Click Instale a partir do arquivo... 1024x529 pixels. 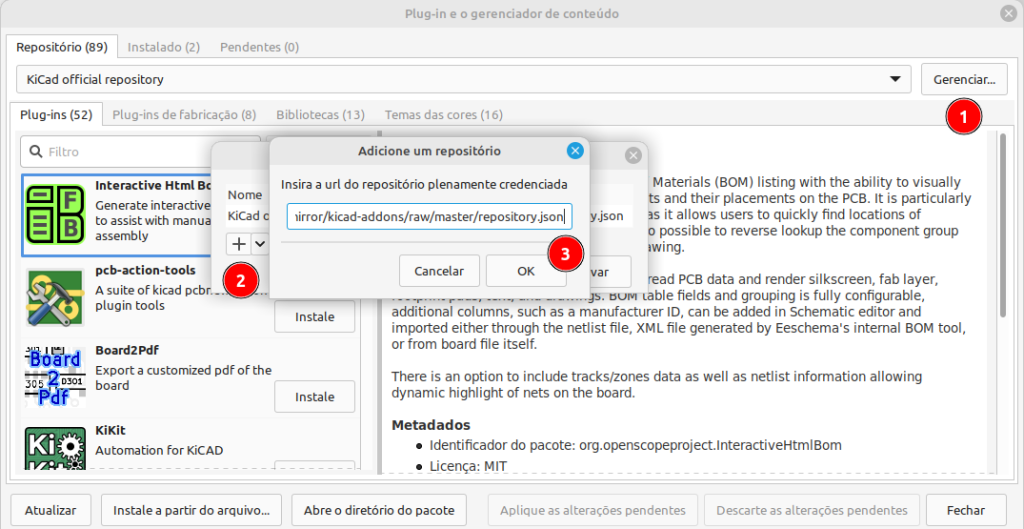click(x=191, y=510)
